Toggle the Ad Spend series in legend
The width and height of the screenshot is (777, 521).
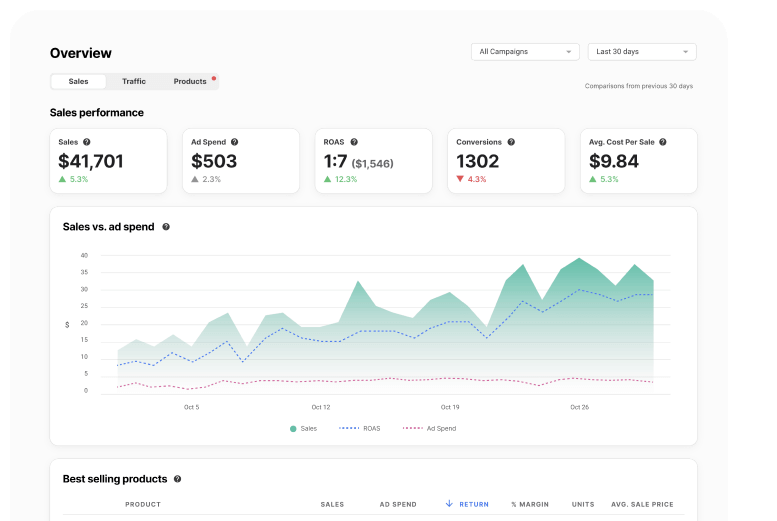(430, 428)
